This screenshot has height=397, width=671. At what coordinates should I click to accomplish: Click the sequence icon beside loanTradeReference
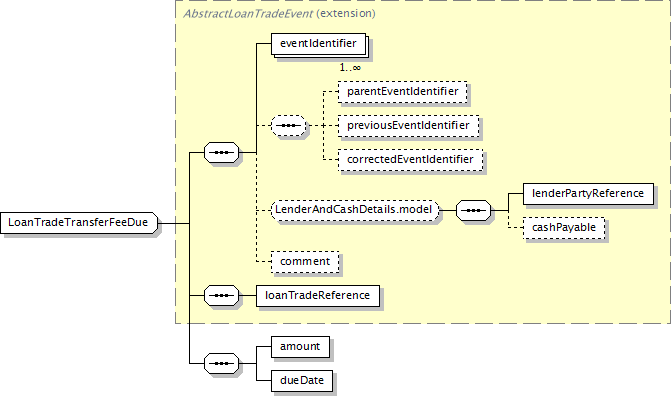coord(221,296)
